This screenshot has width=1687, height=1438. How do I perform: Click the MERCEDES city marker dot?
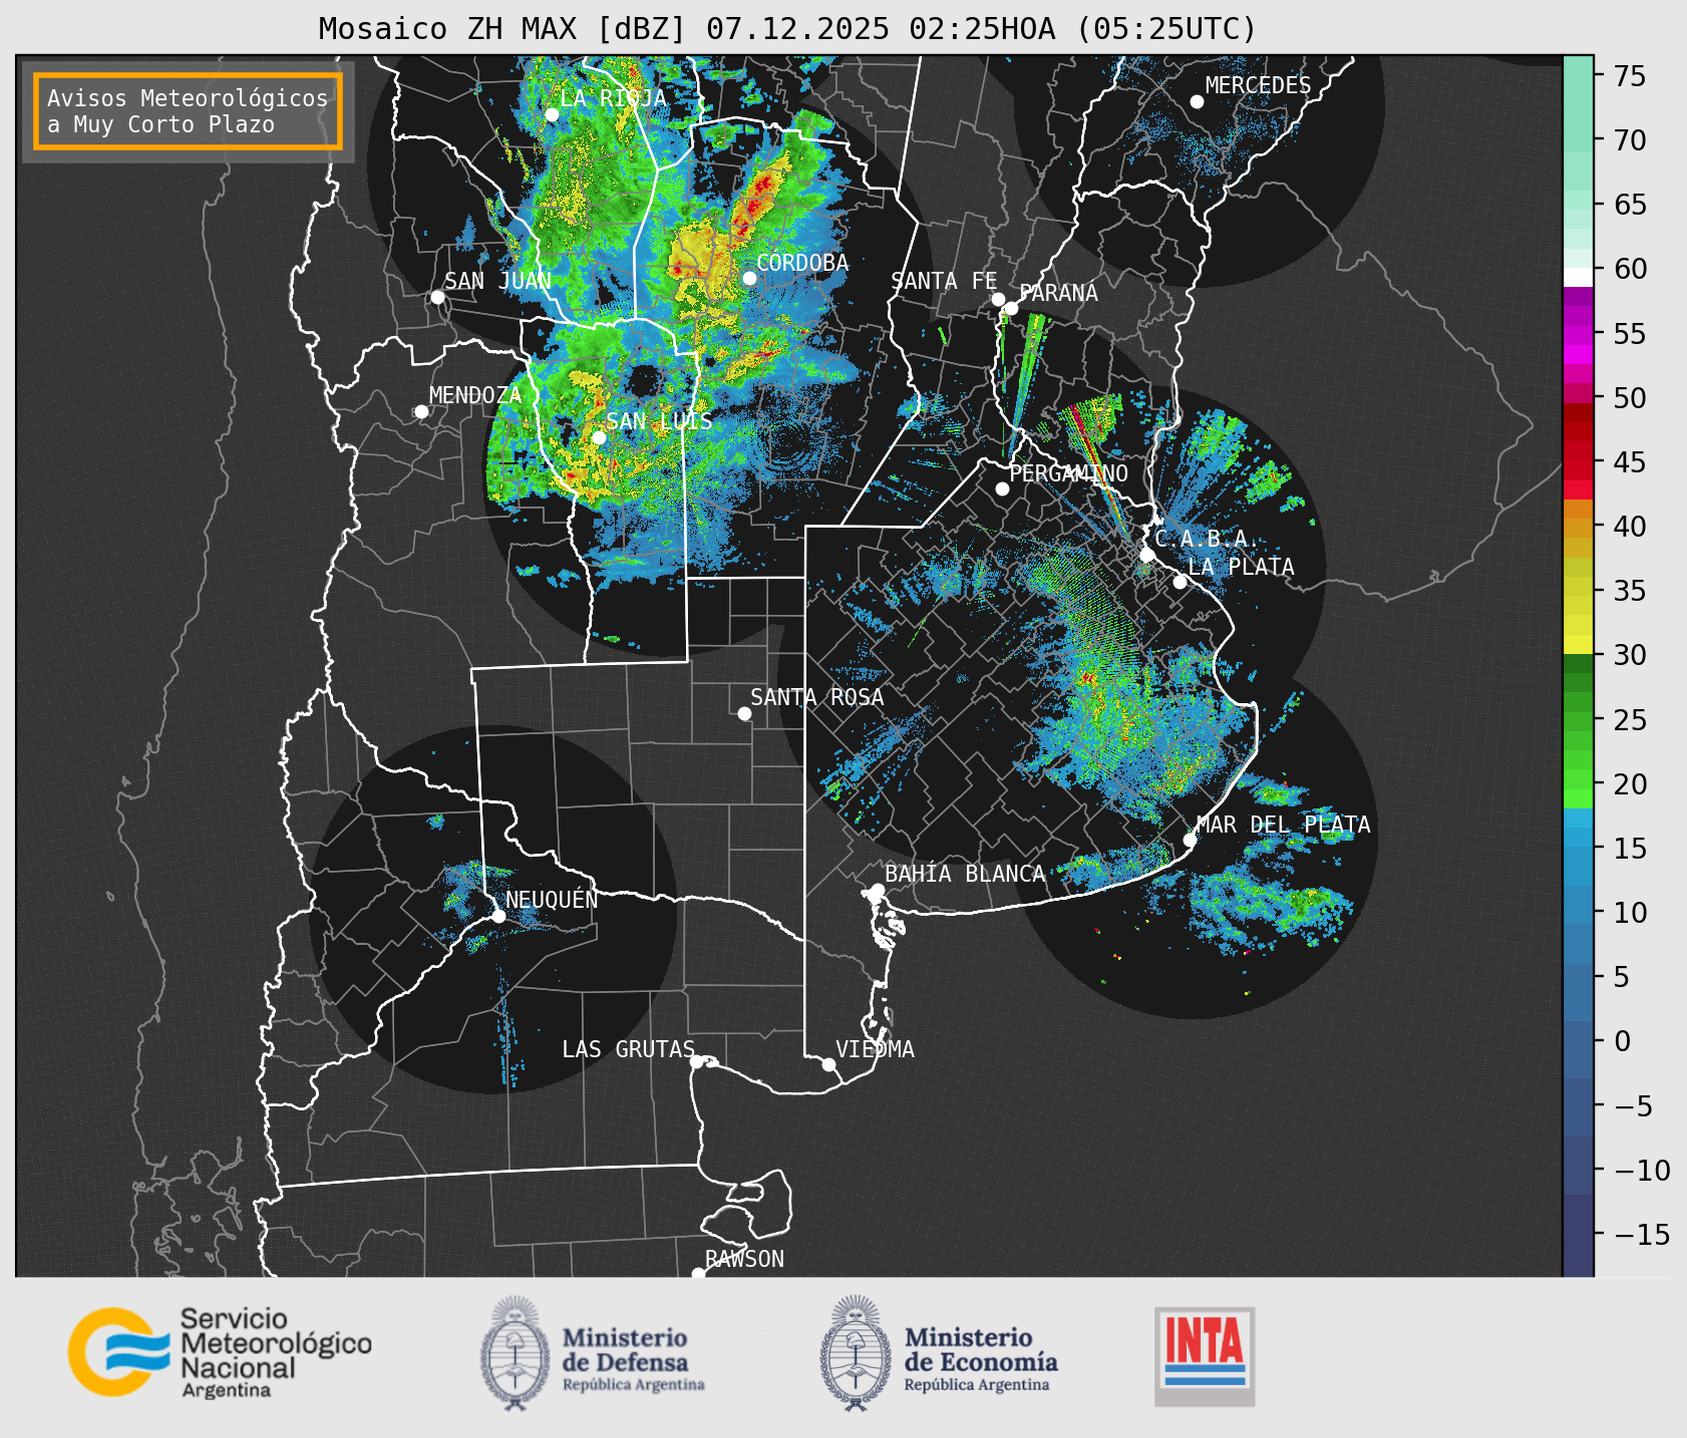(x=1197, y=102)
